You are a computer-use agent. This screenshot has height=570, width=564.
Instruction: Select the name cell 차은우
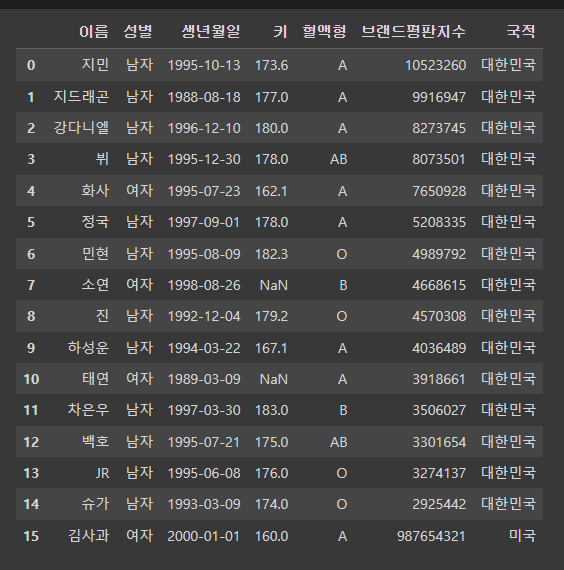(88, 410)
